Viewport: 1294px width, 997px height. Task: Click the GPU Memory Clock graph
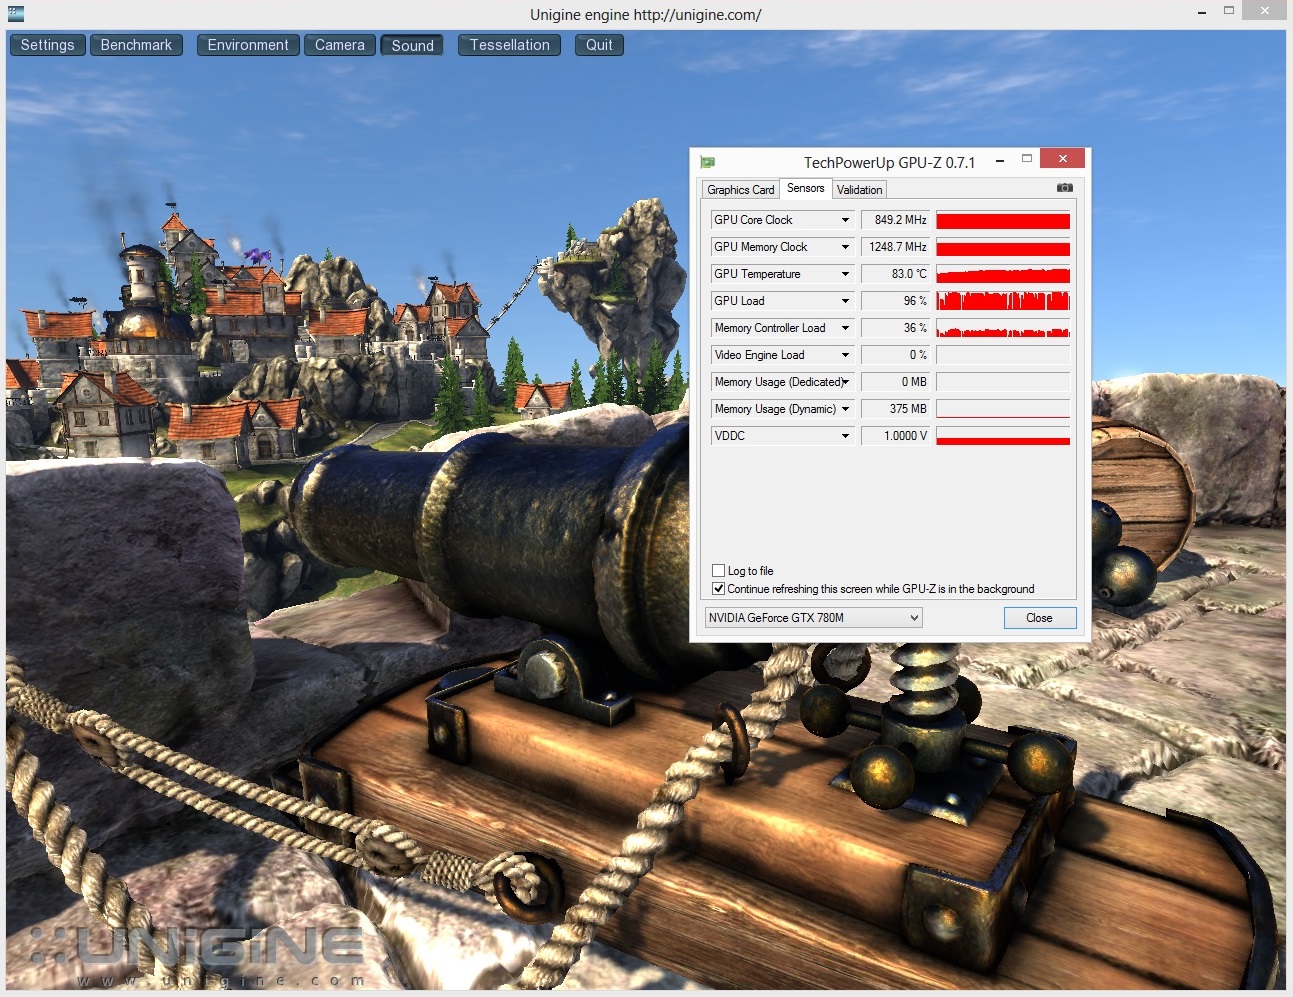click(1003, 247)
